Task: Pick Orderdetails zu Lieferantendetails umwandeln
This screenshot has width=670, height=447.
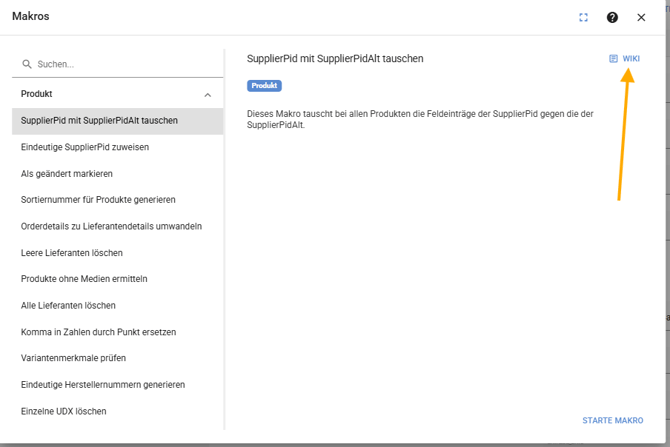Action: [111, 226]
